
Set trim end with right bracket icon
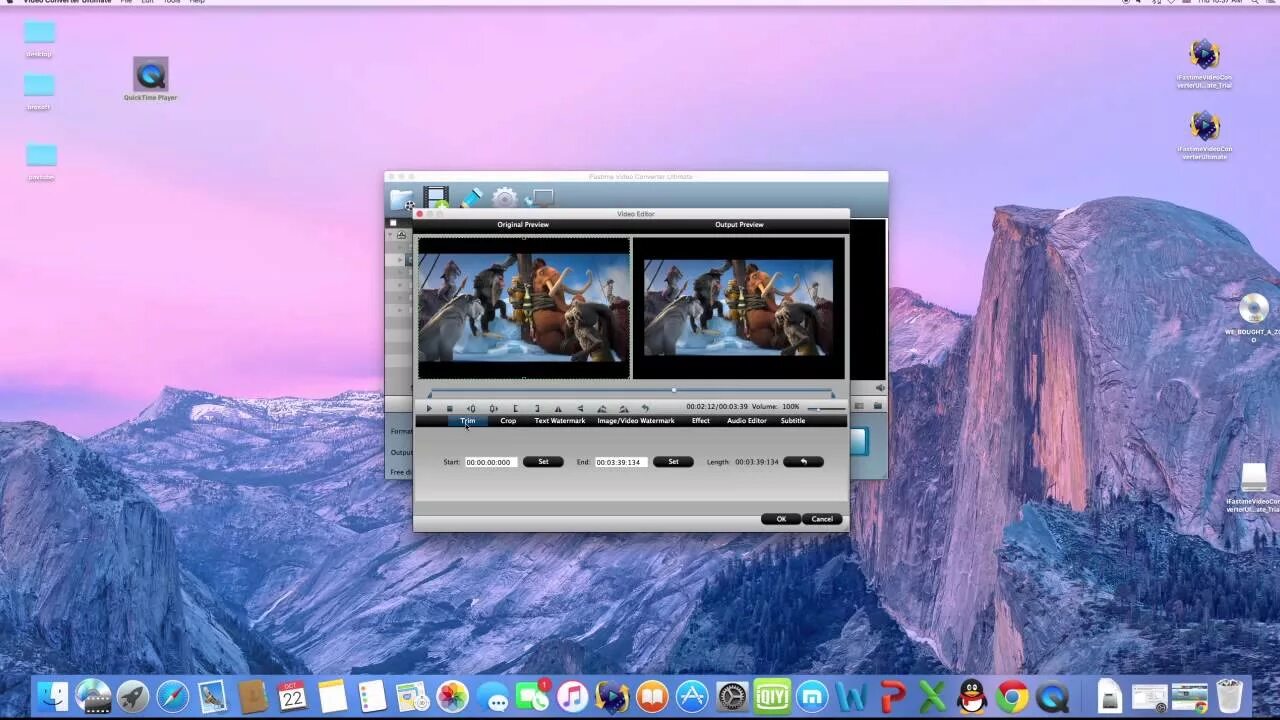pos(537,408)
